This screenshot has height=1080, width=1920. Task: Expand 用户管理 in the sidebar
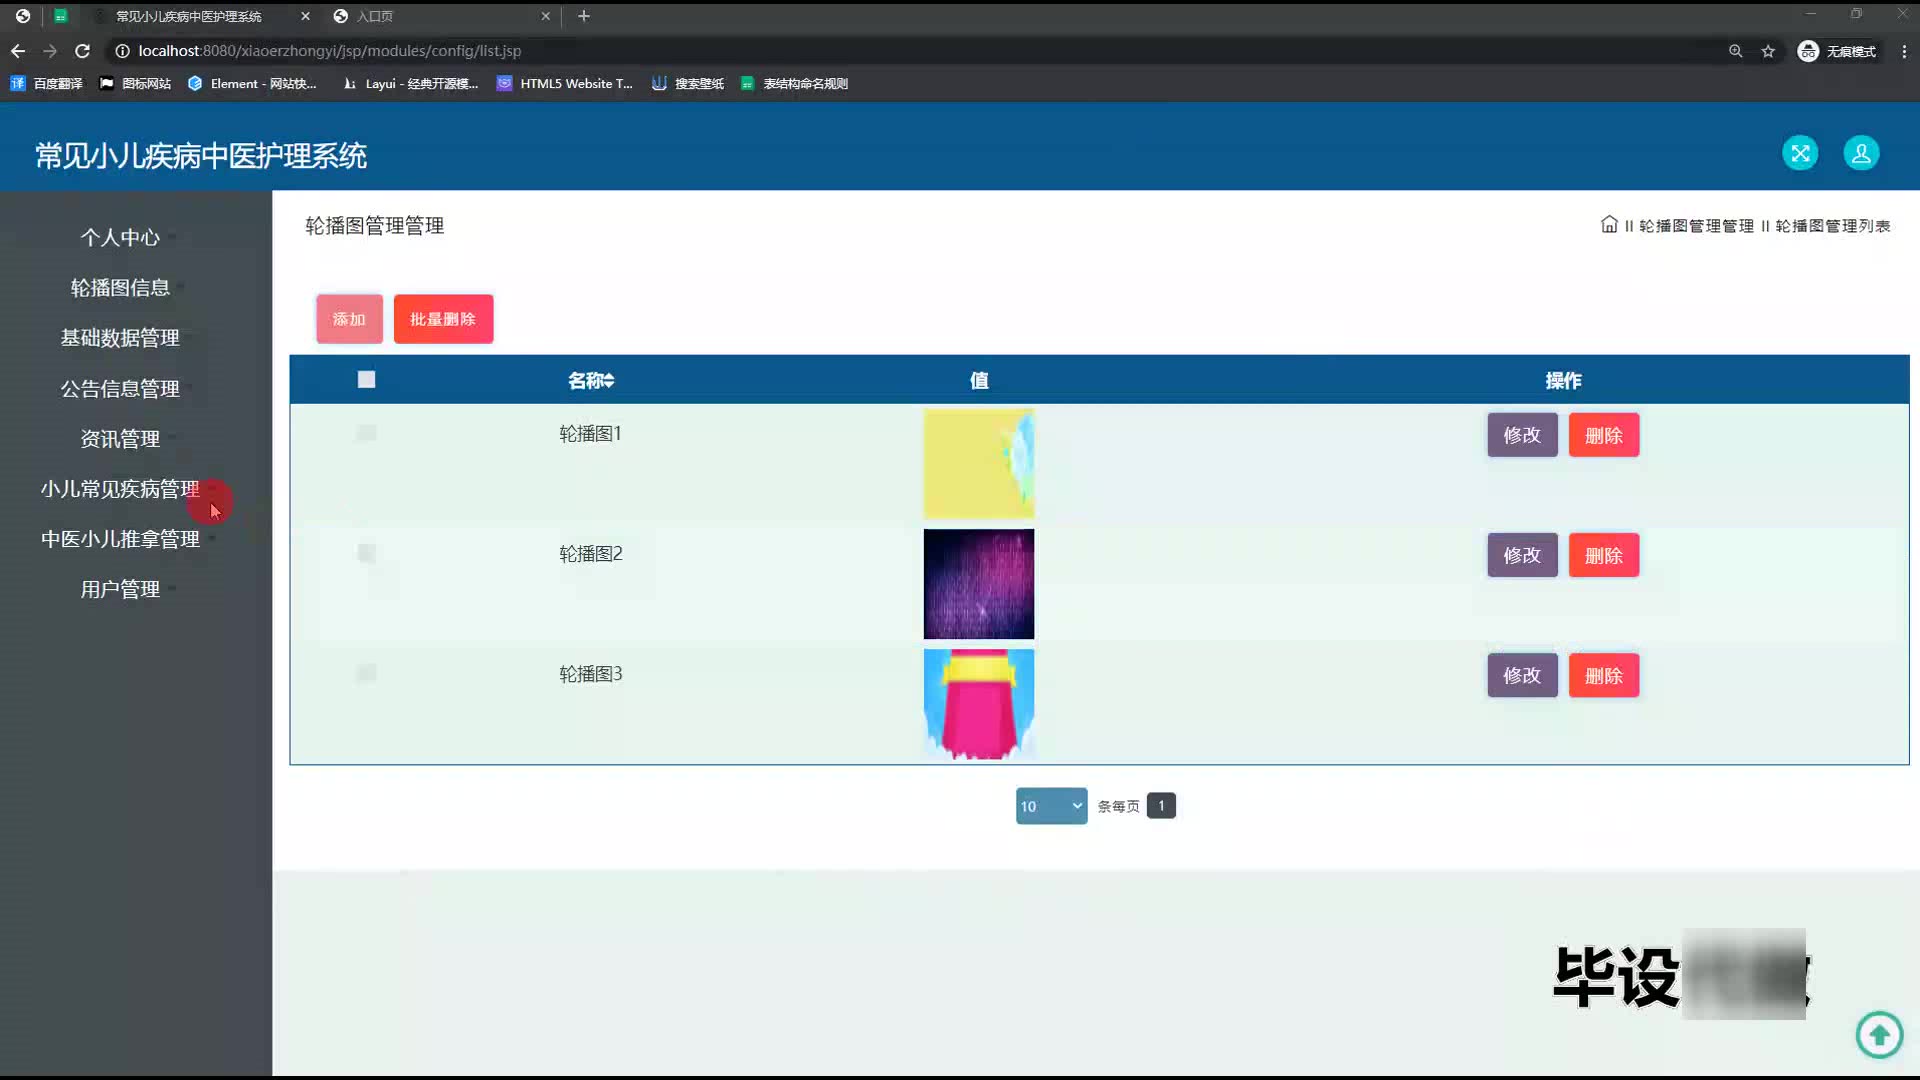point(120,590)
